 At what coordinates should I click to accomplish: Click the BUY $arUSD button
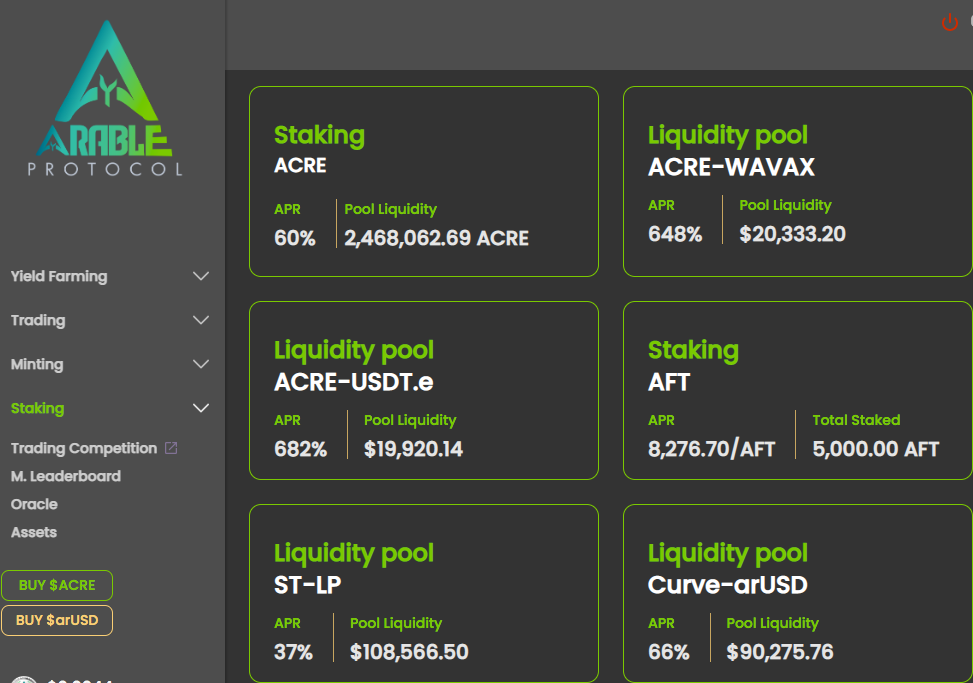click(x=57, y=620)
